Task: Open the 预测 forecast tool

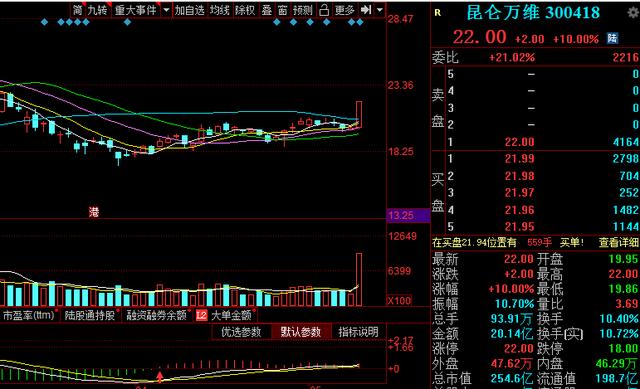Action: pyautogui.click(x=302, y=10)
